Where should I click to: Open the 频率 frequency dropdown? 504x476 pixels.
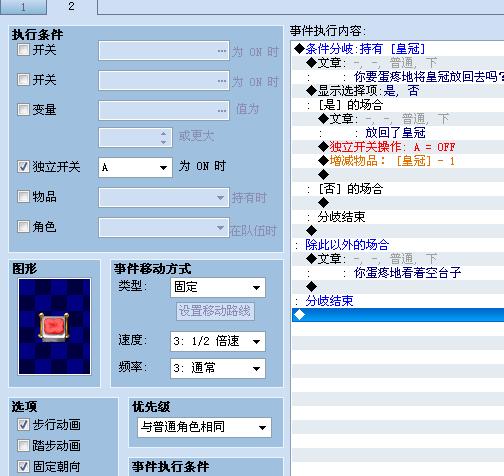[x=218, y=368]
